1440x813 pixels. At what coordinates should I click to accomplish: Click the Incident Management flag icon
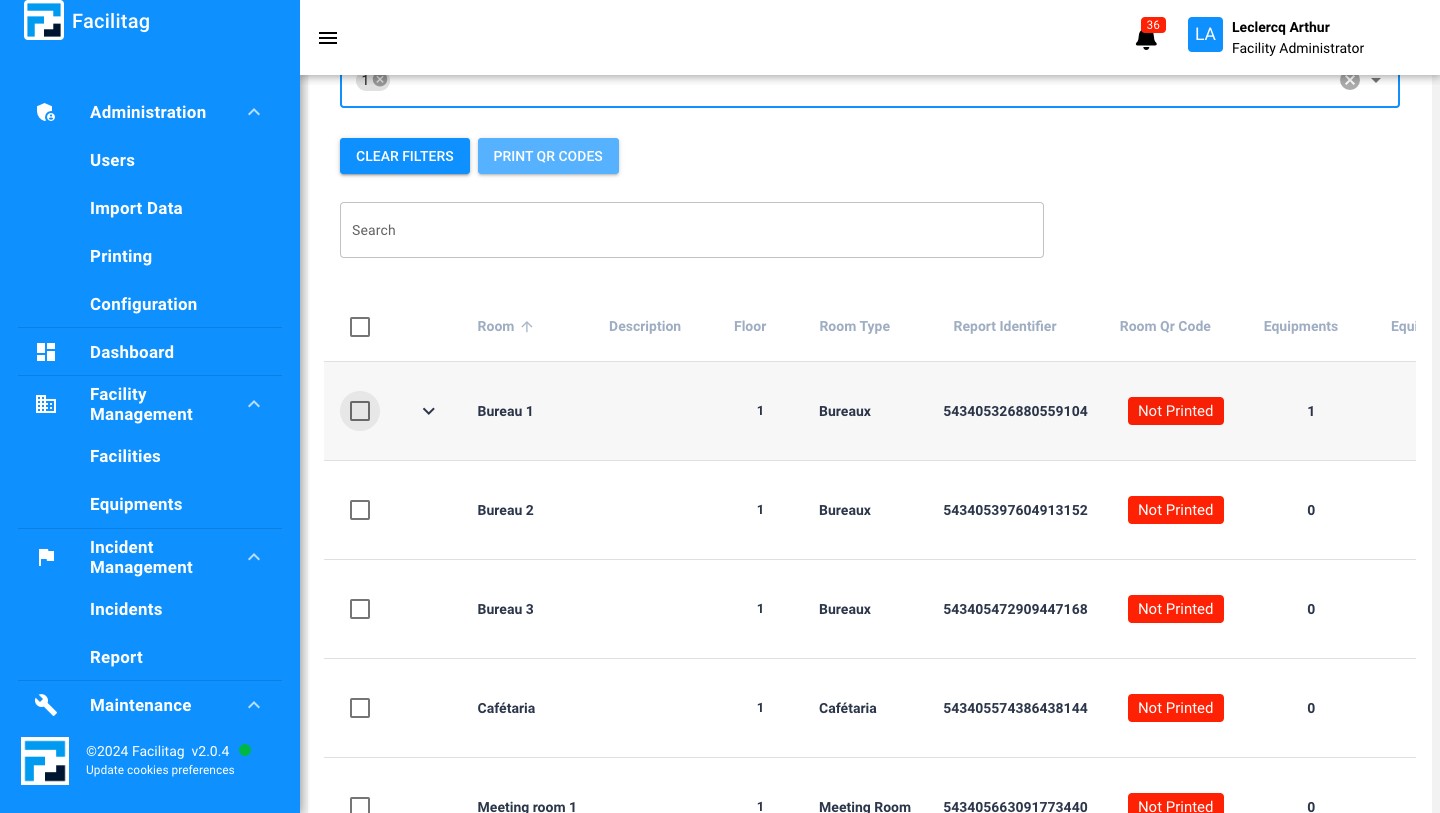click(46, 557)
